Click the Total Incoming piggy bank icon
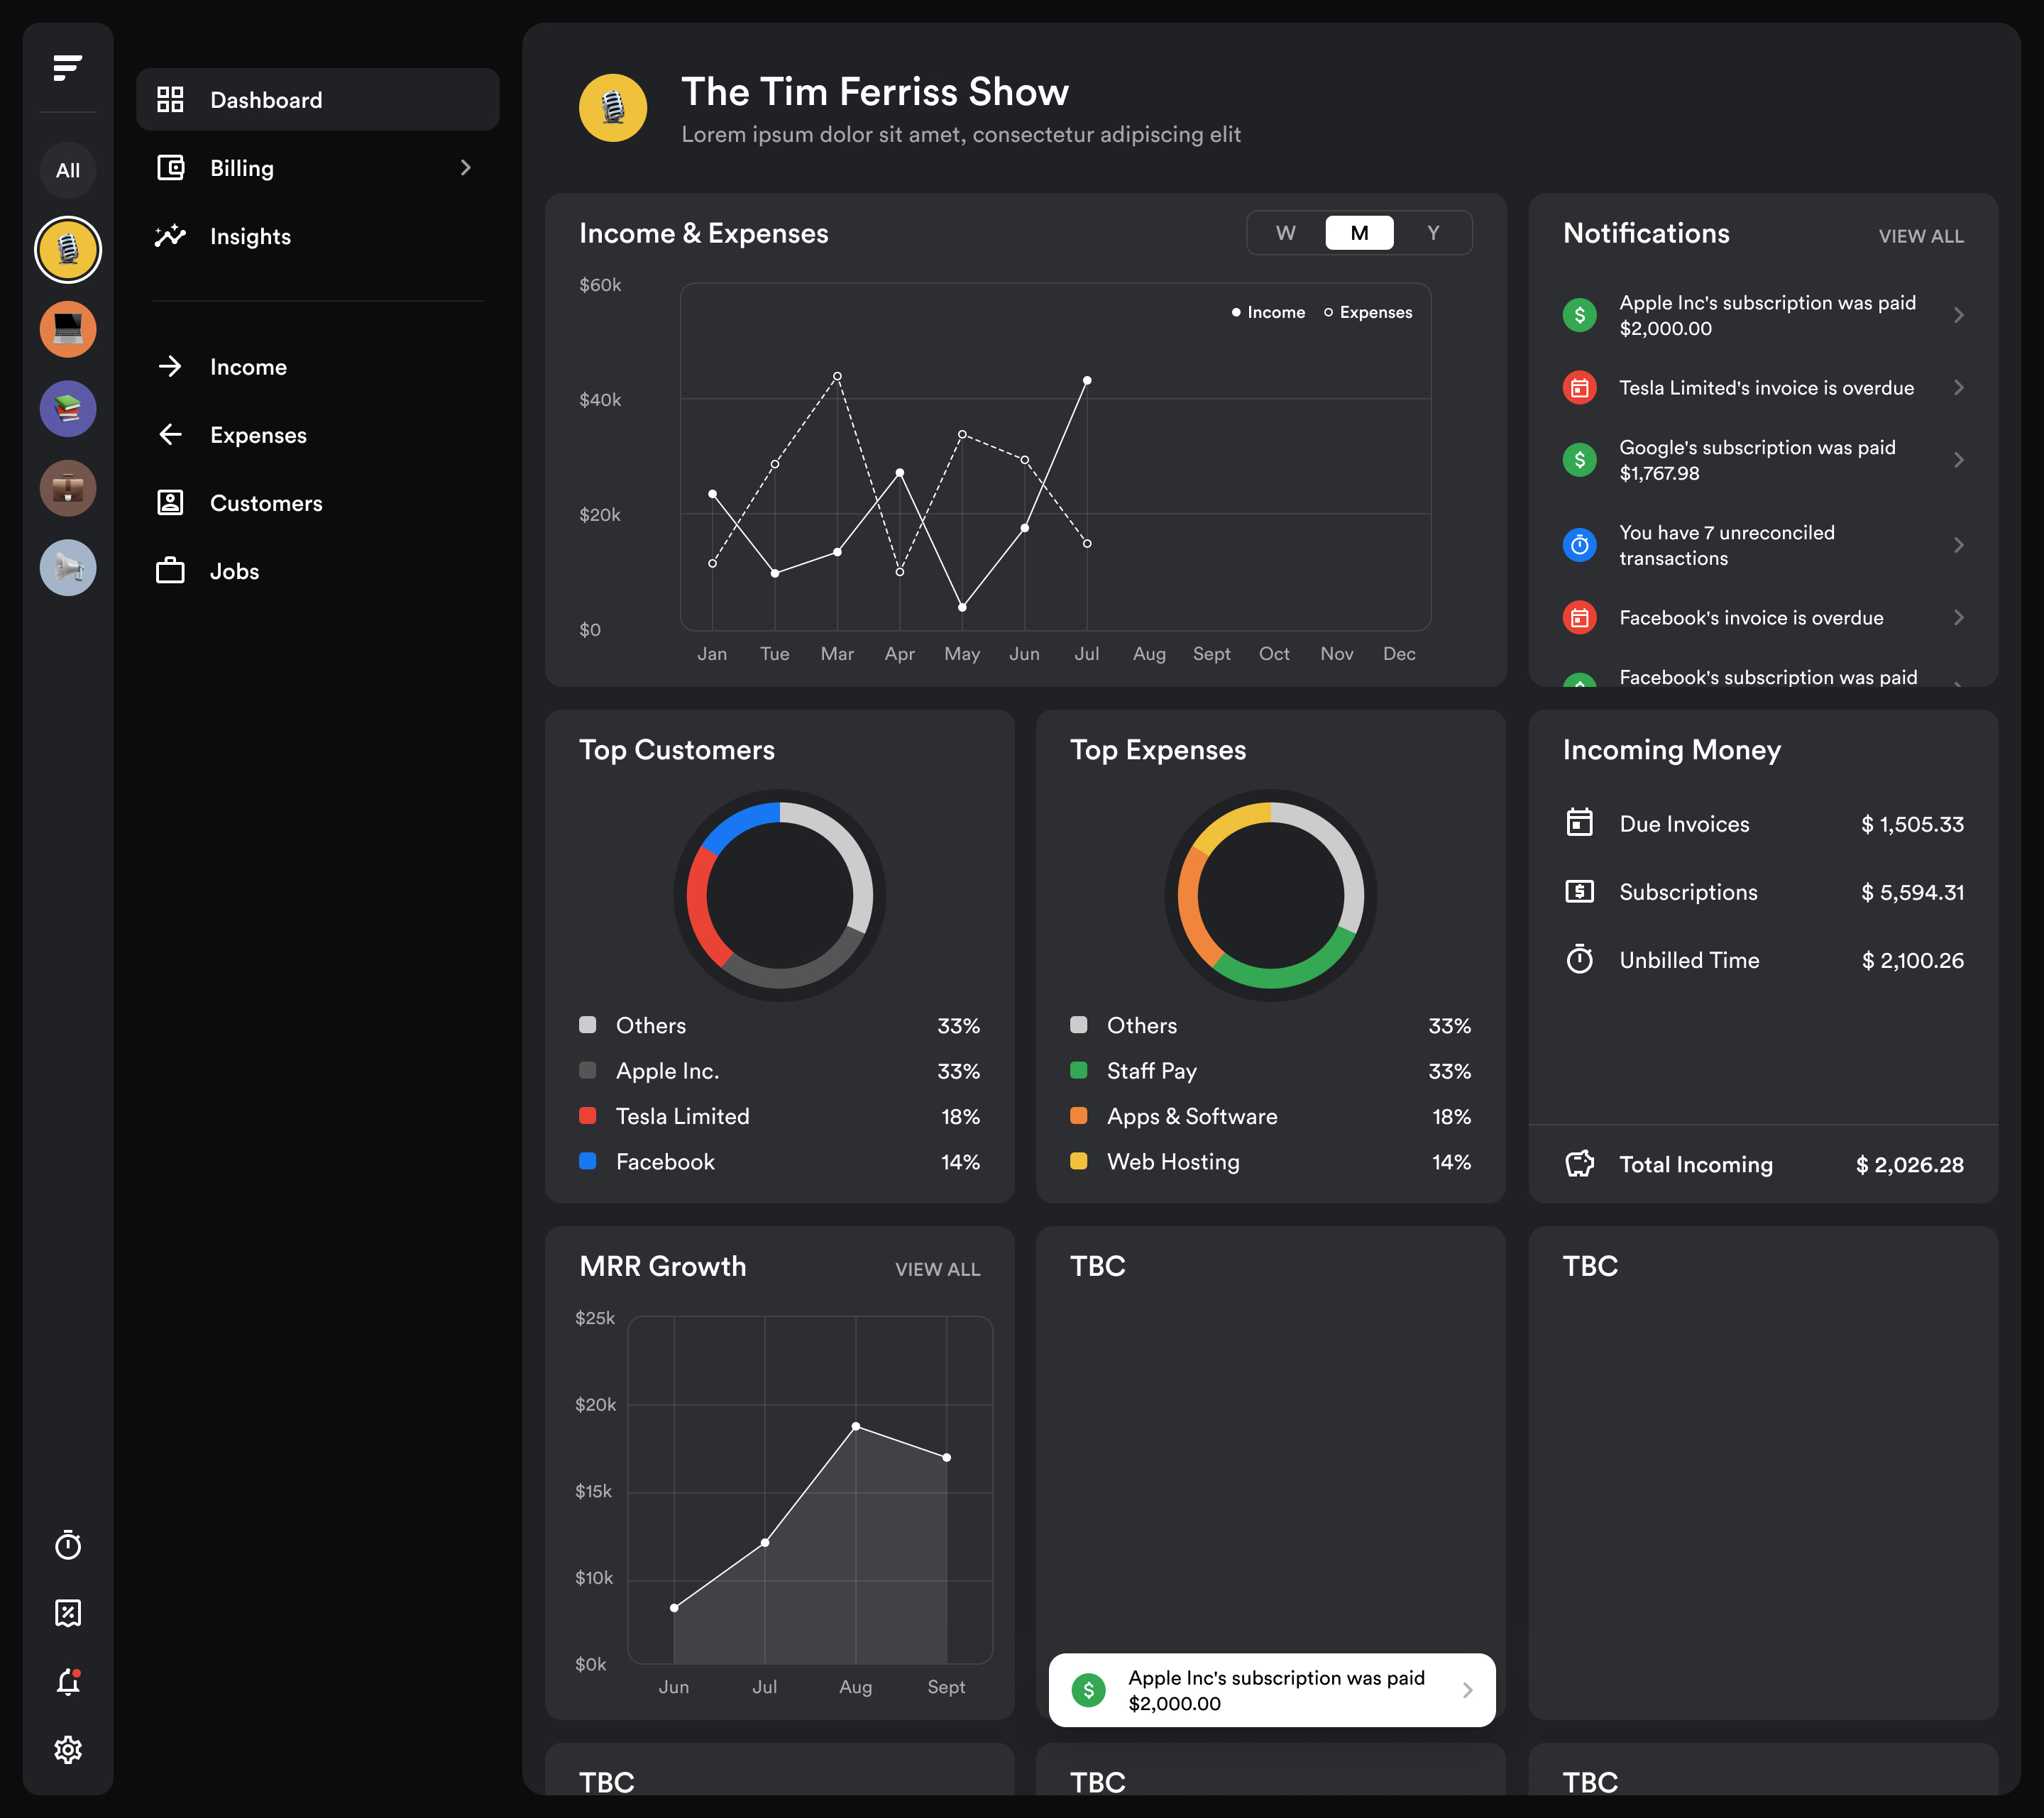Screen dimensions: 2044x1818 point(1579,1164)
